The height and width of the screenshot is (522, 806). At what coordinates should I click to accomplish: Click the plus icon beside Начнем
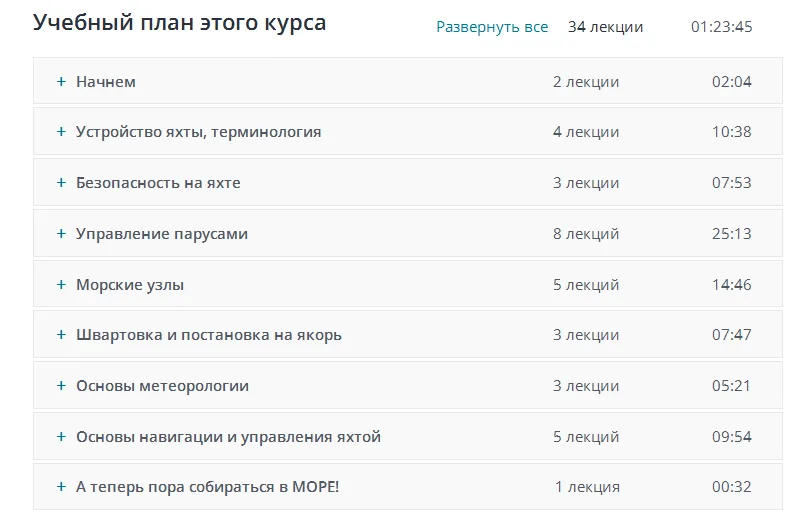tap(61, 82)
